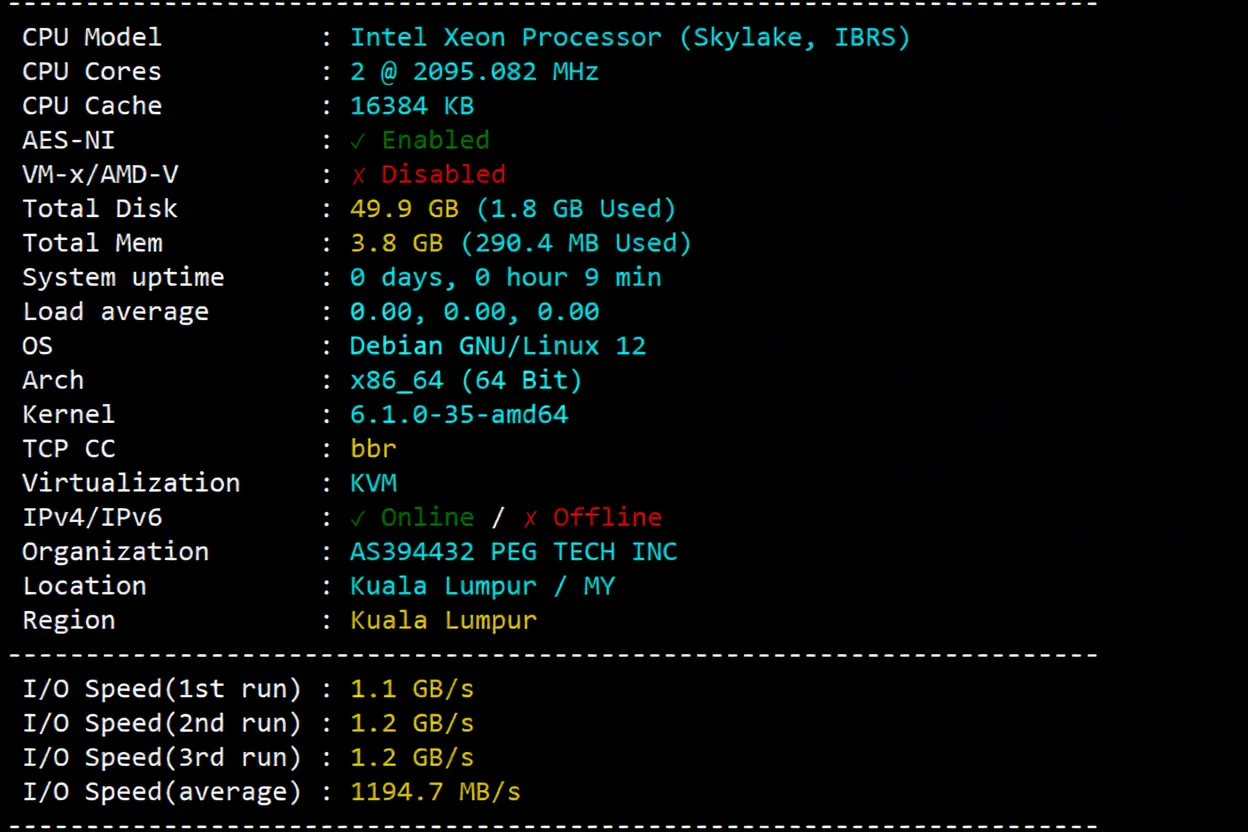Screen dimensions: 1248x832
Task: Click the Kernel label
Action: [x=69, y=414]
